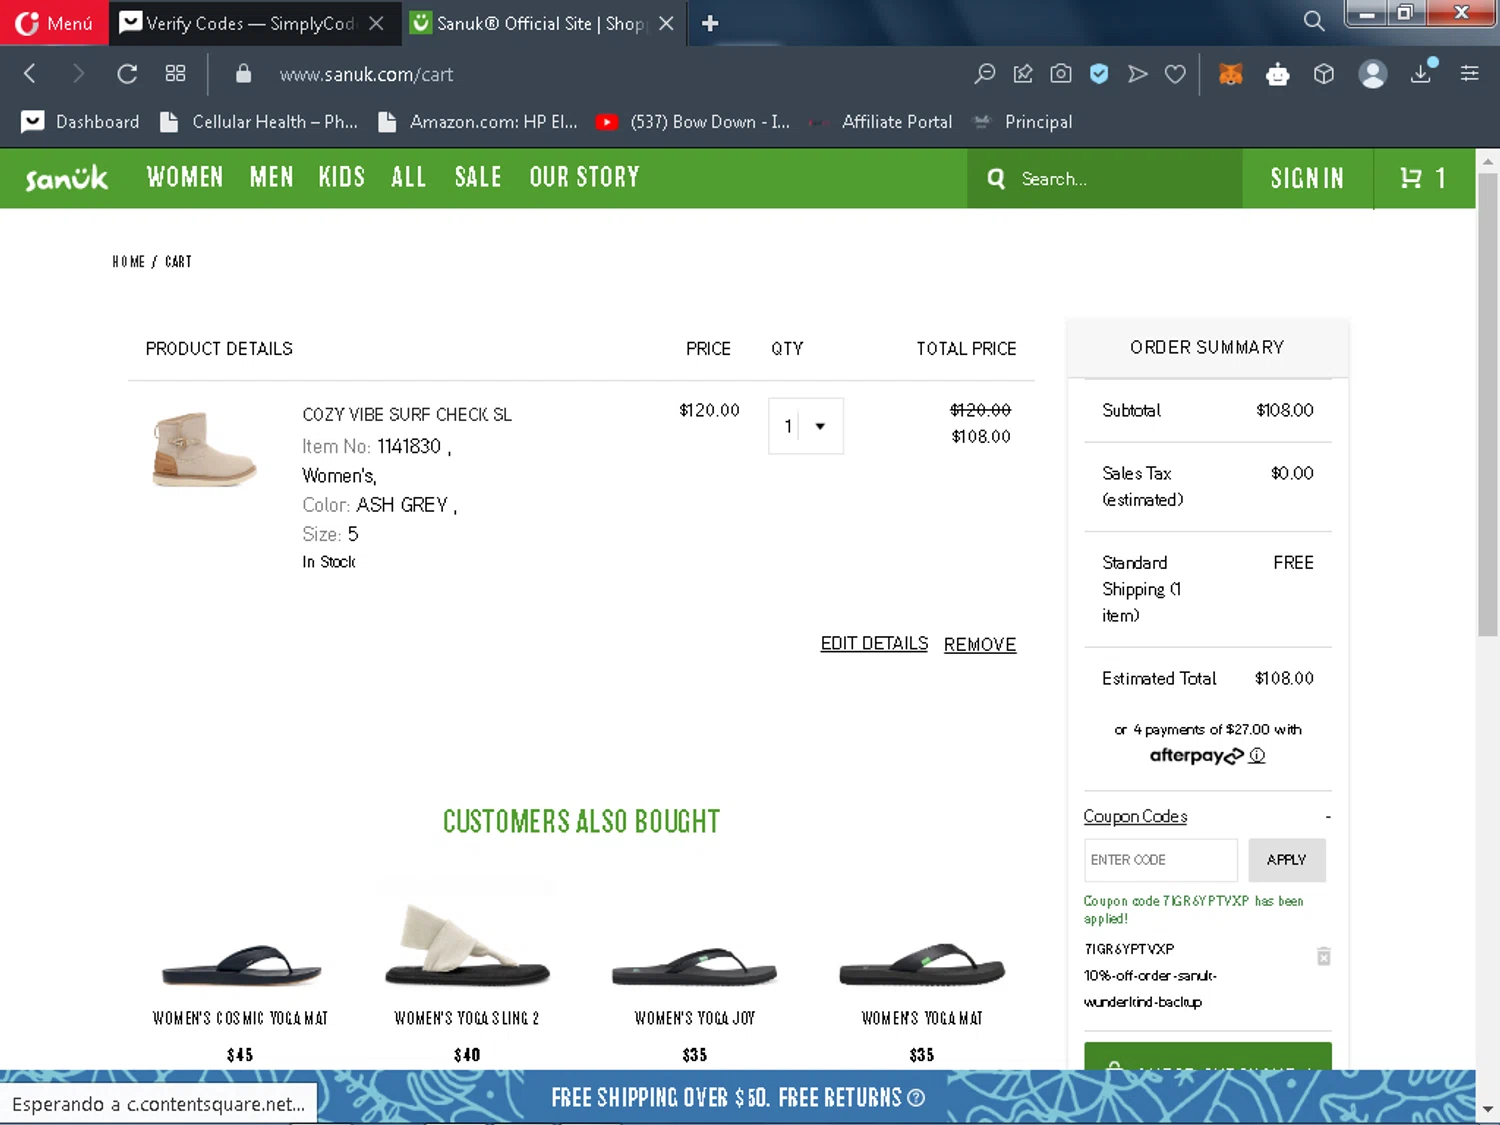1500x1125 pixels.
Task: Open the Amazon.com HP bookmark
Action: 478,122
